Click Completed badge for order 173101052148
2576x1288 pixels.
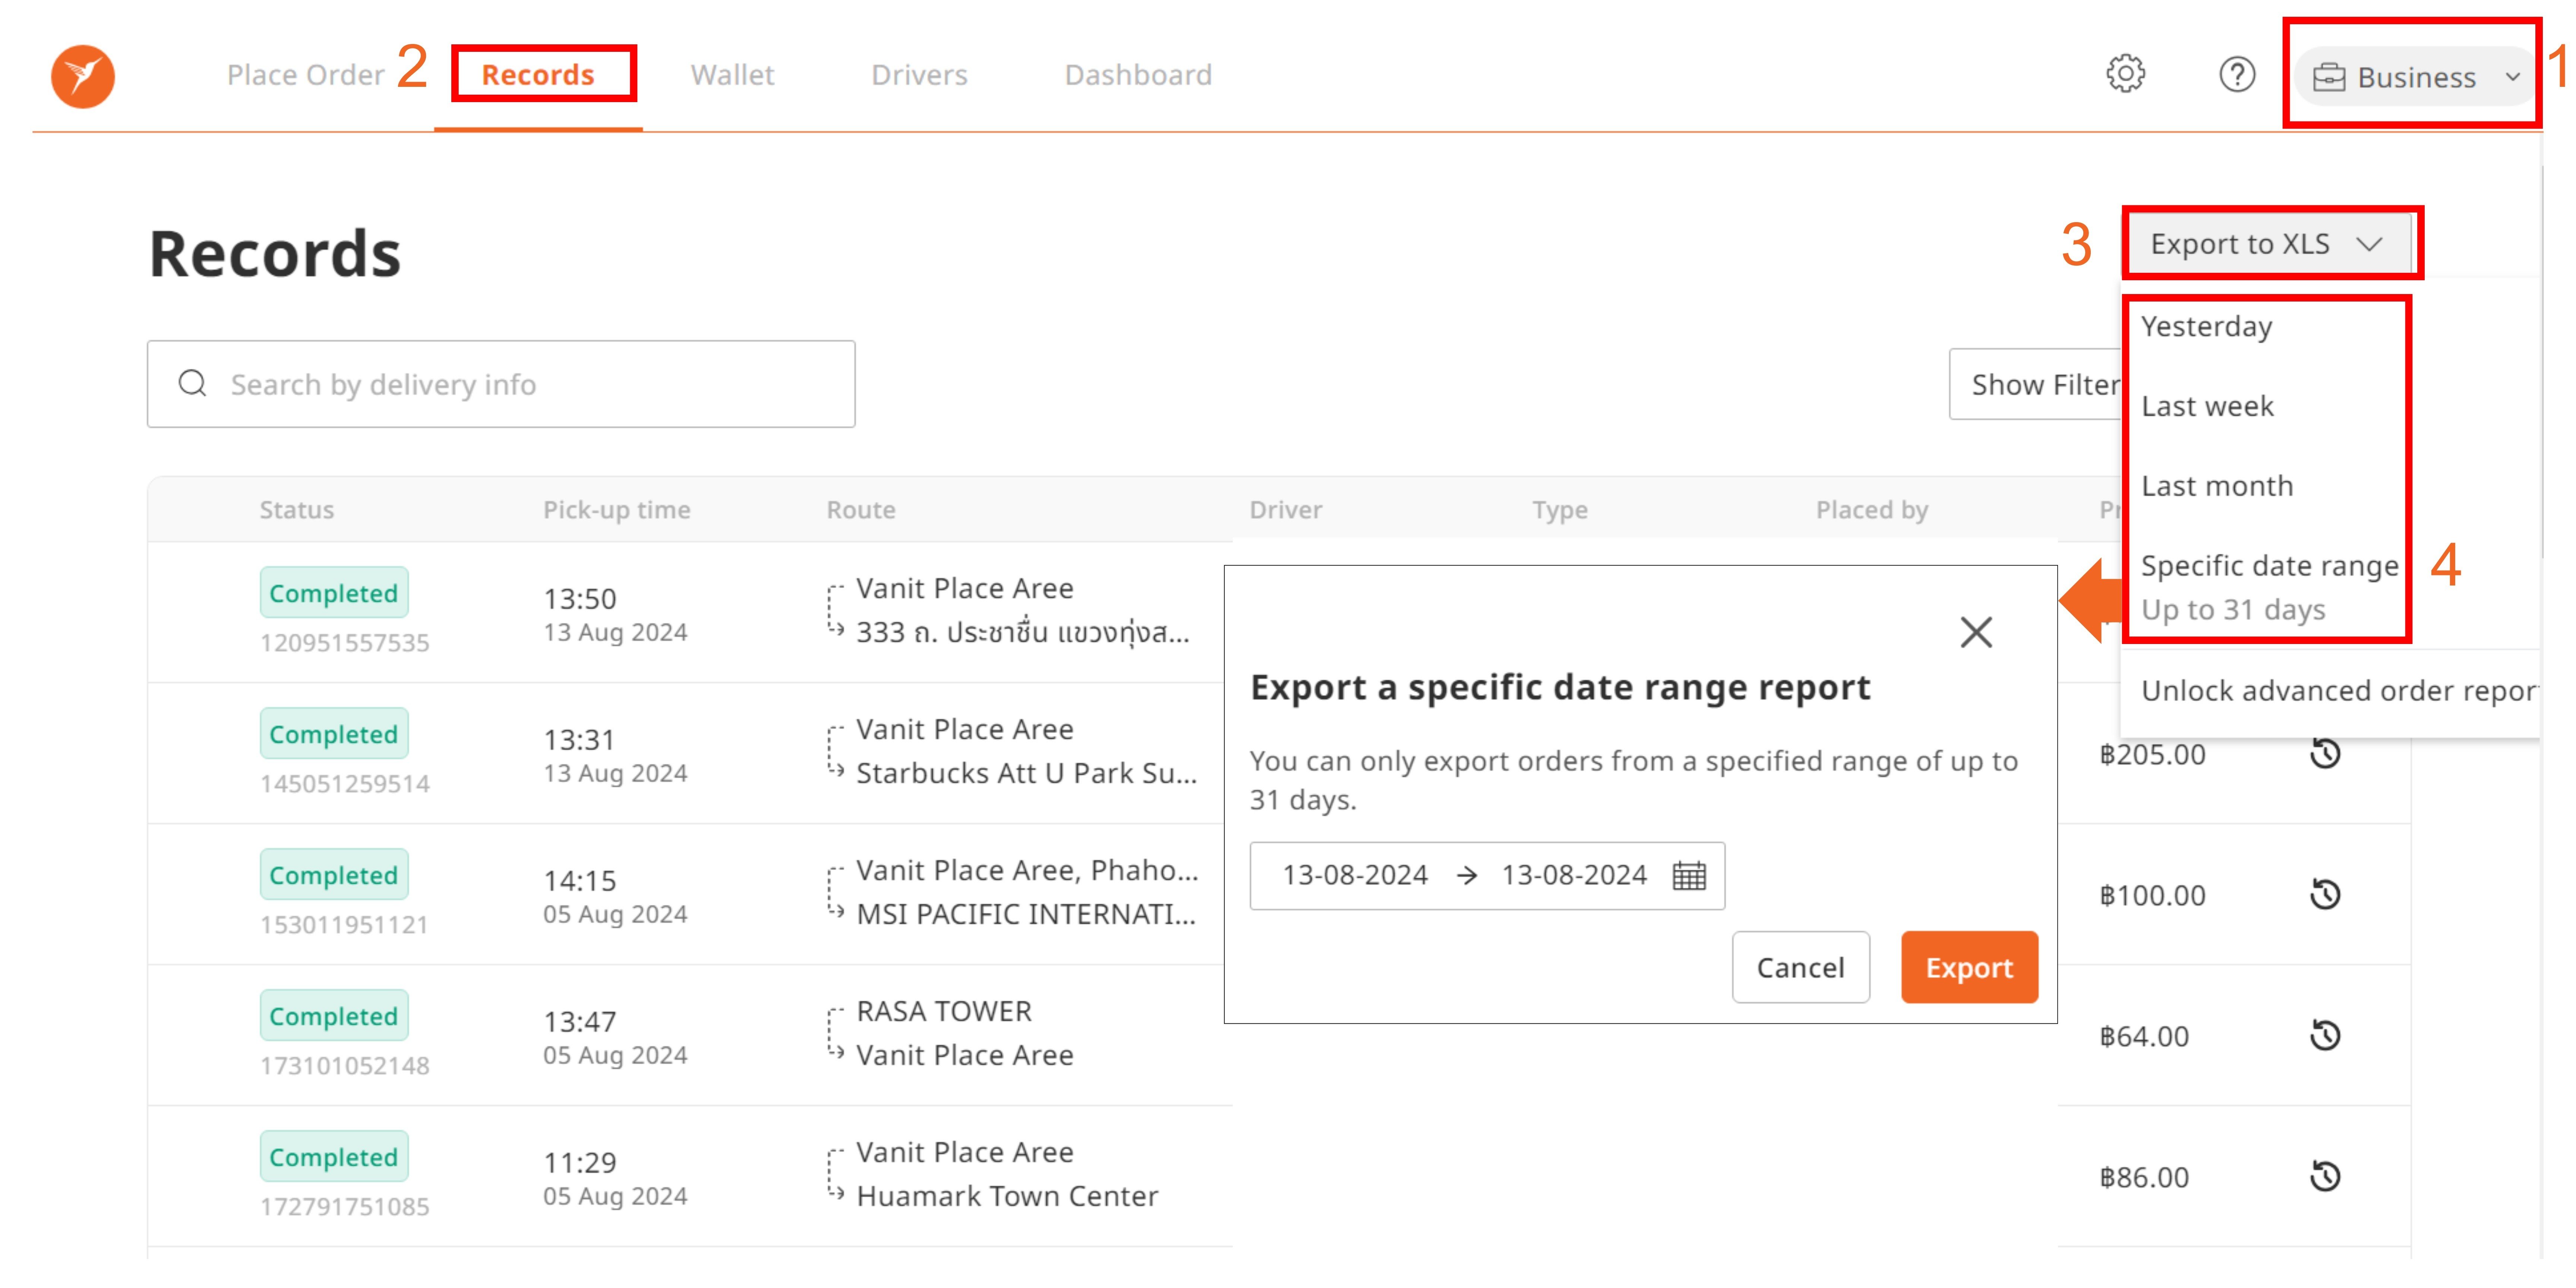pyautogui.click(x=334, y=1016)
